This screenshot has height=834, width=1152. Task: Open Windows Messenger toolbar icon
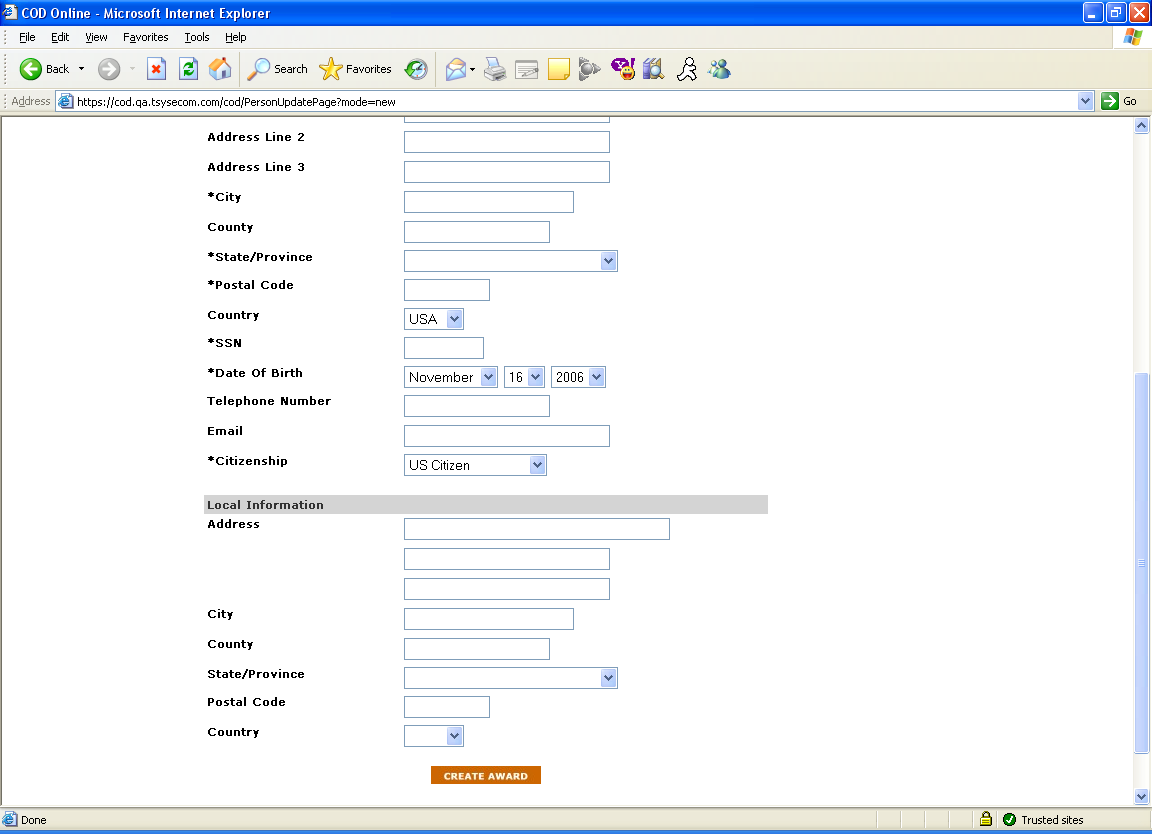pyautogui.click(x=719, y=69)
